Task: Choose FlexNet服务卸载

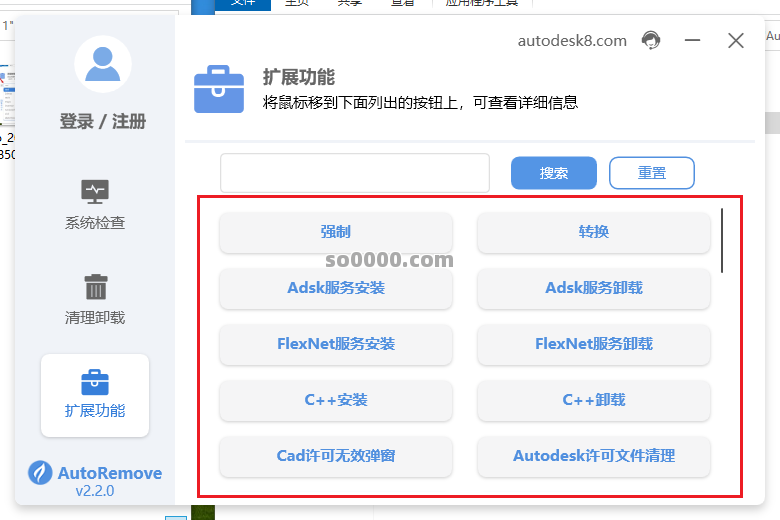Action: click(x=594, y=344)
